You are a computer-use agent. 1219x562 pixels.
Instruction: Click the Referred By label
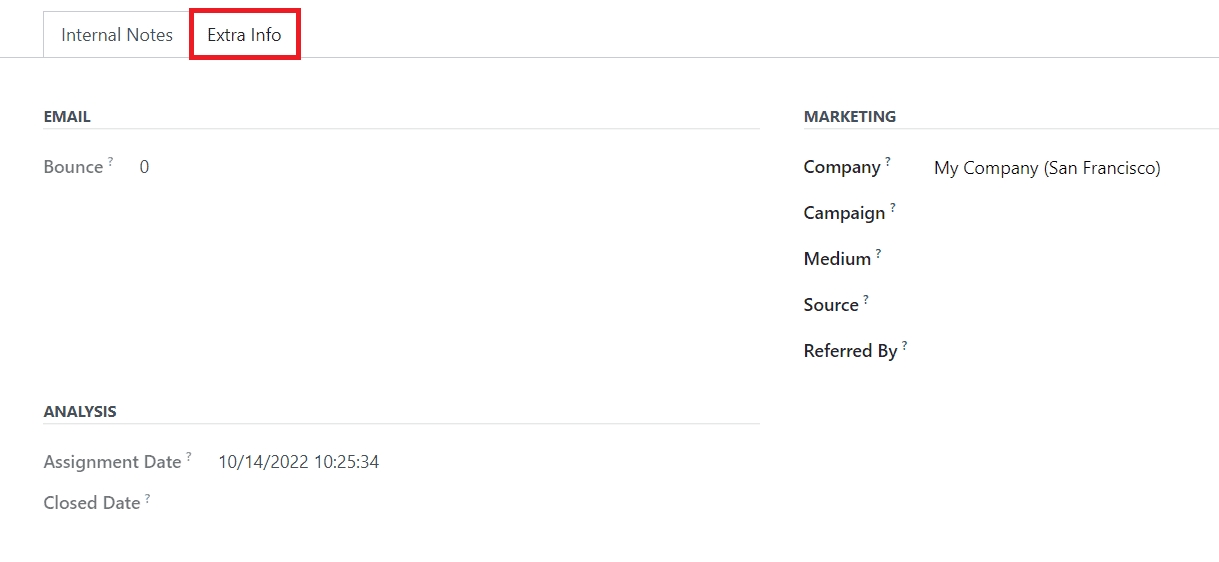point(850,351)
